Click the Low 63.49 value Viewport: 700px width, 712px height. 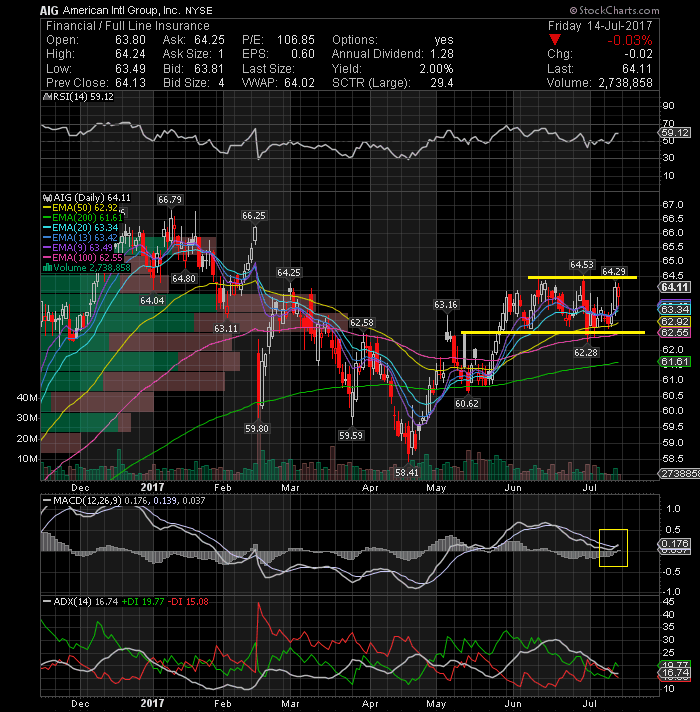(x=130, y=69)
